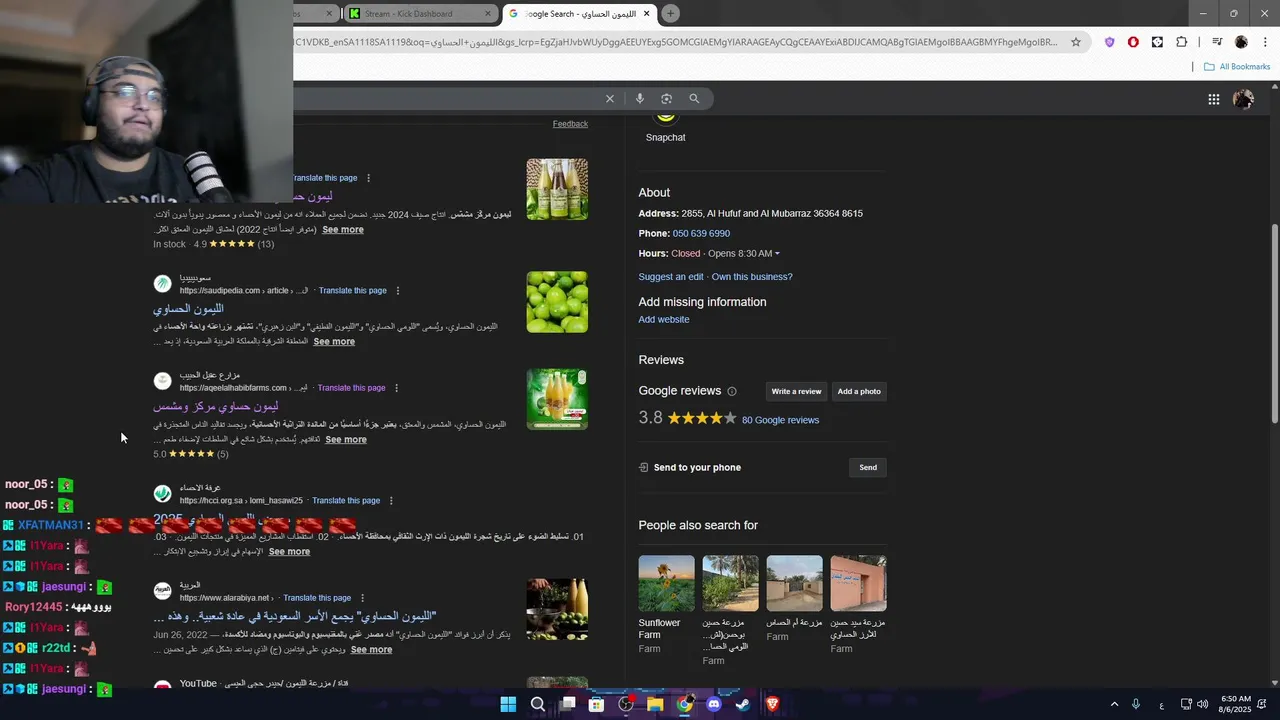The image size is (1280, 720).
Task: Open Brave browser from taskbar
Action: (772, 704)
